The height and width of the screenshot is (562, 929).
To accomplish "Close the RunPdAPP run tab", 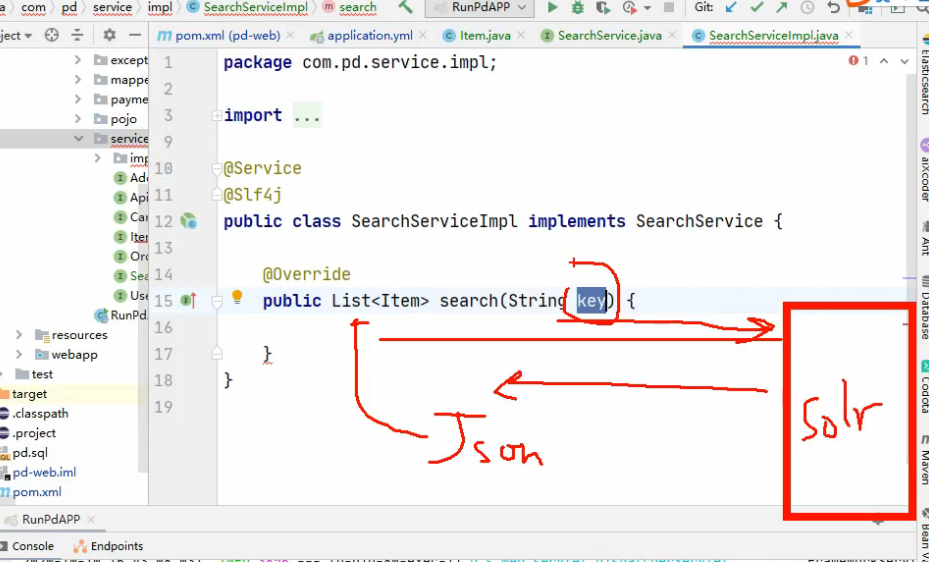I will pyautogui.click(x=91, y=520).
